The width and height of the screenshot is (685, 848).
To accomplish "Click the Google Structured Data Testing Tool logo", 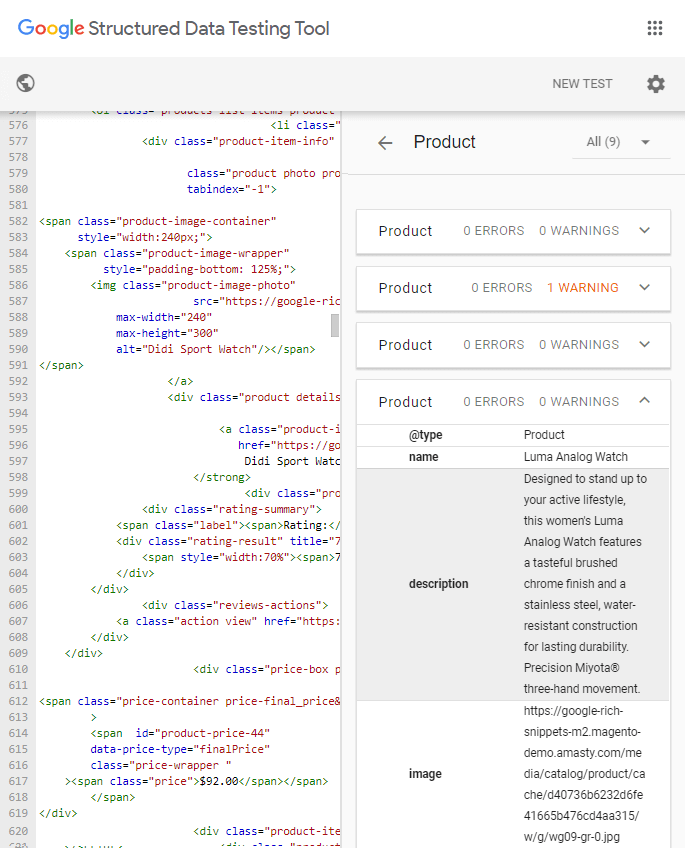I will [x=174, y=28].
